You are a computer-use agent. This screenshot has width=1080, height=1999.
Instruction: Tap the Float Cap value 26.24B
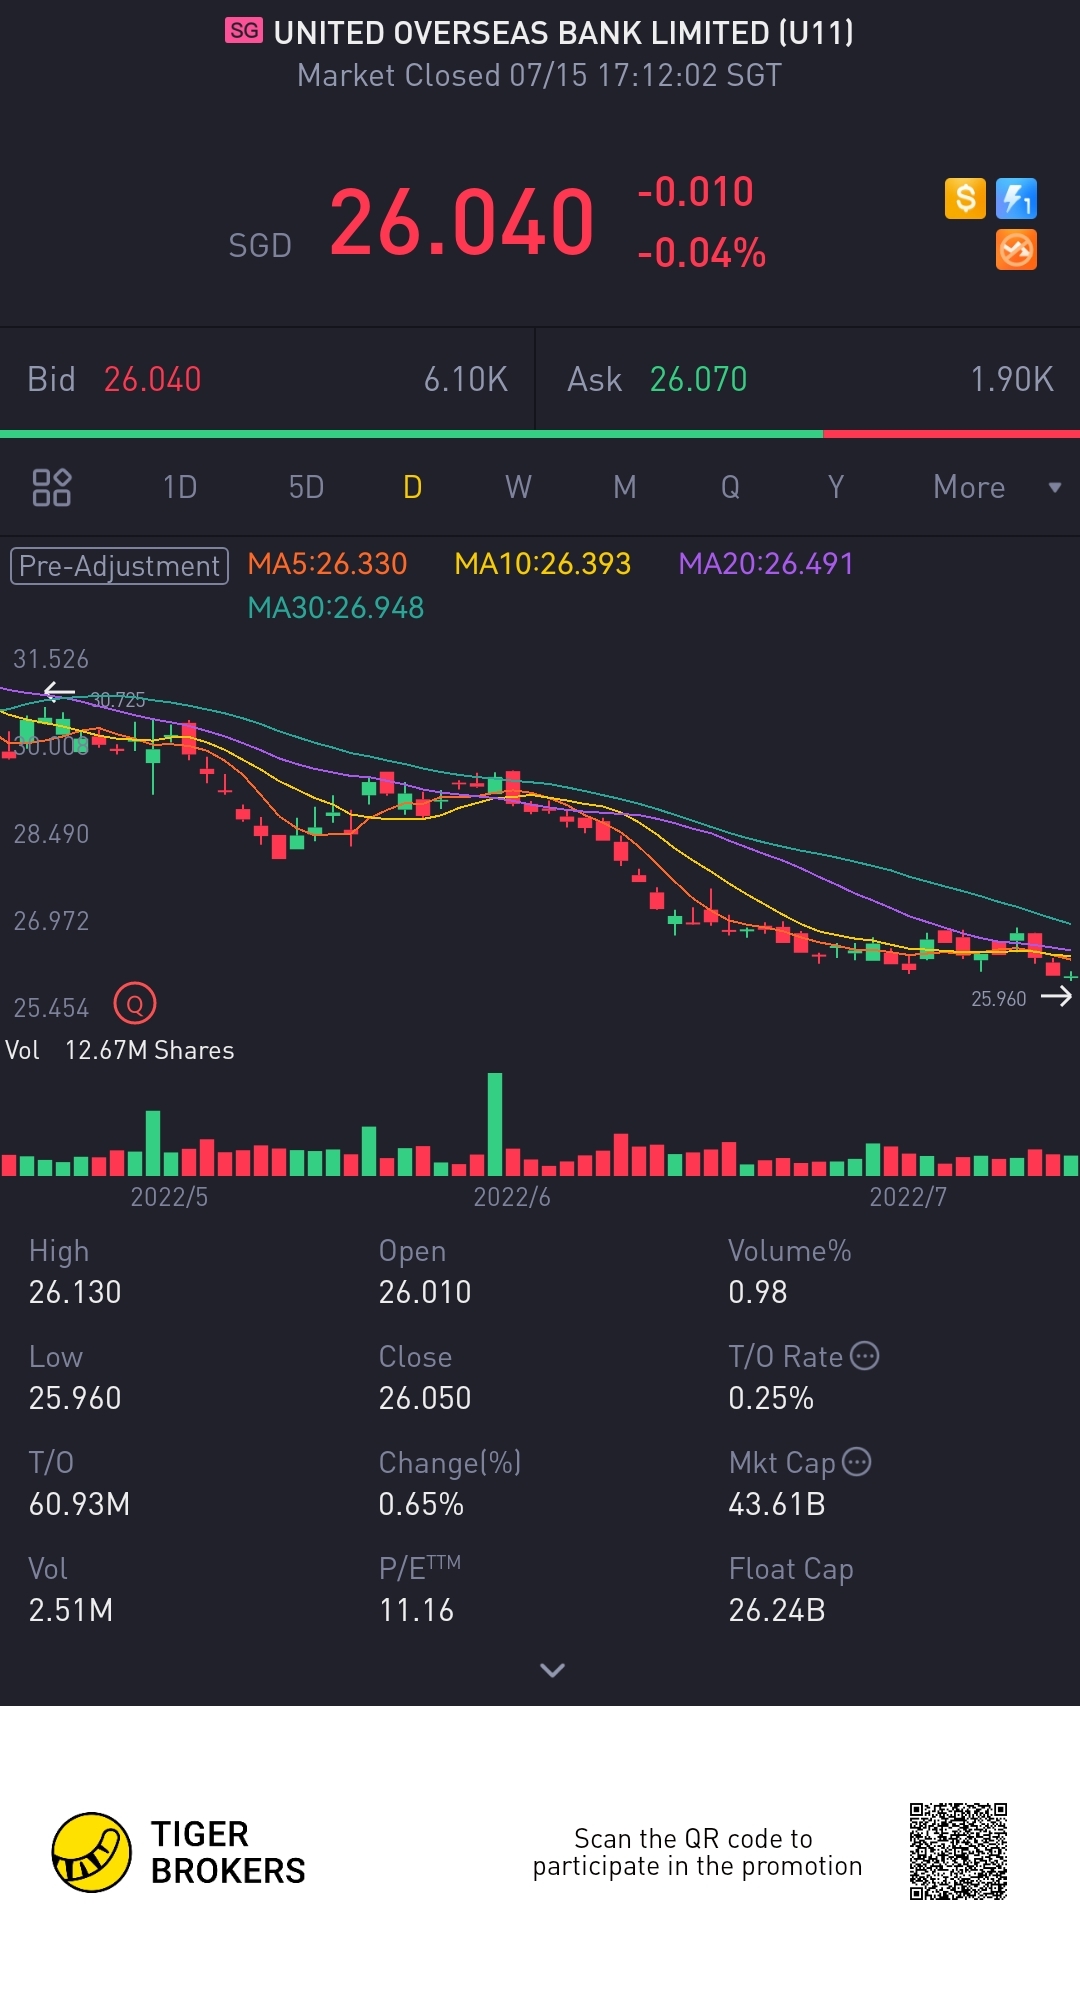click(777, 1610)
